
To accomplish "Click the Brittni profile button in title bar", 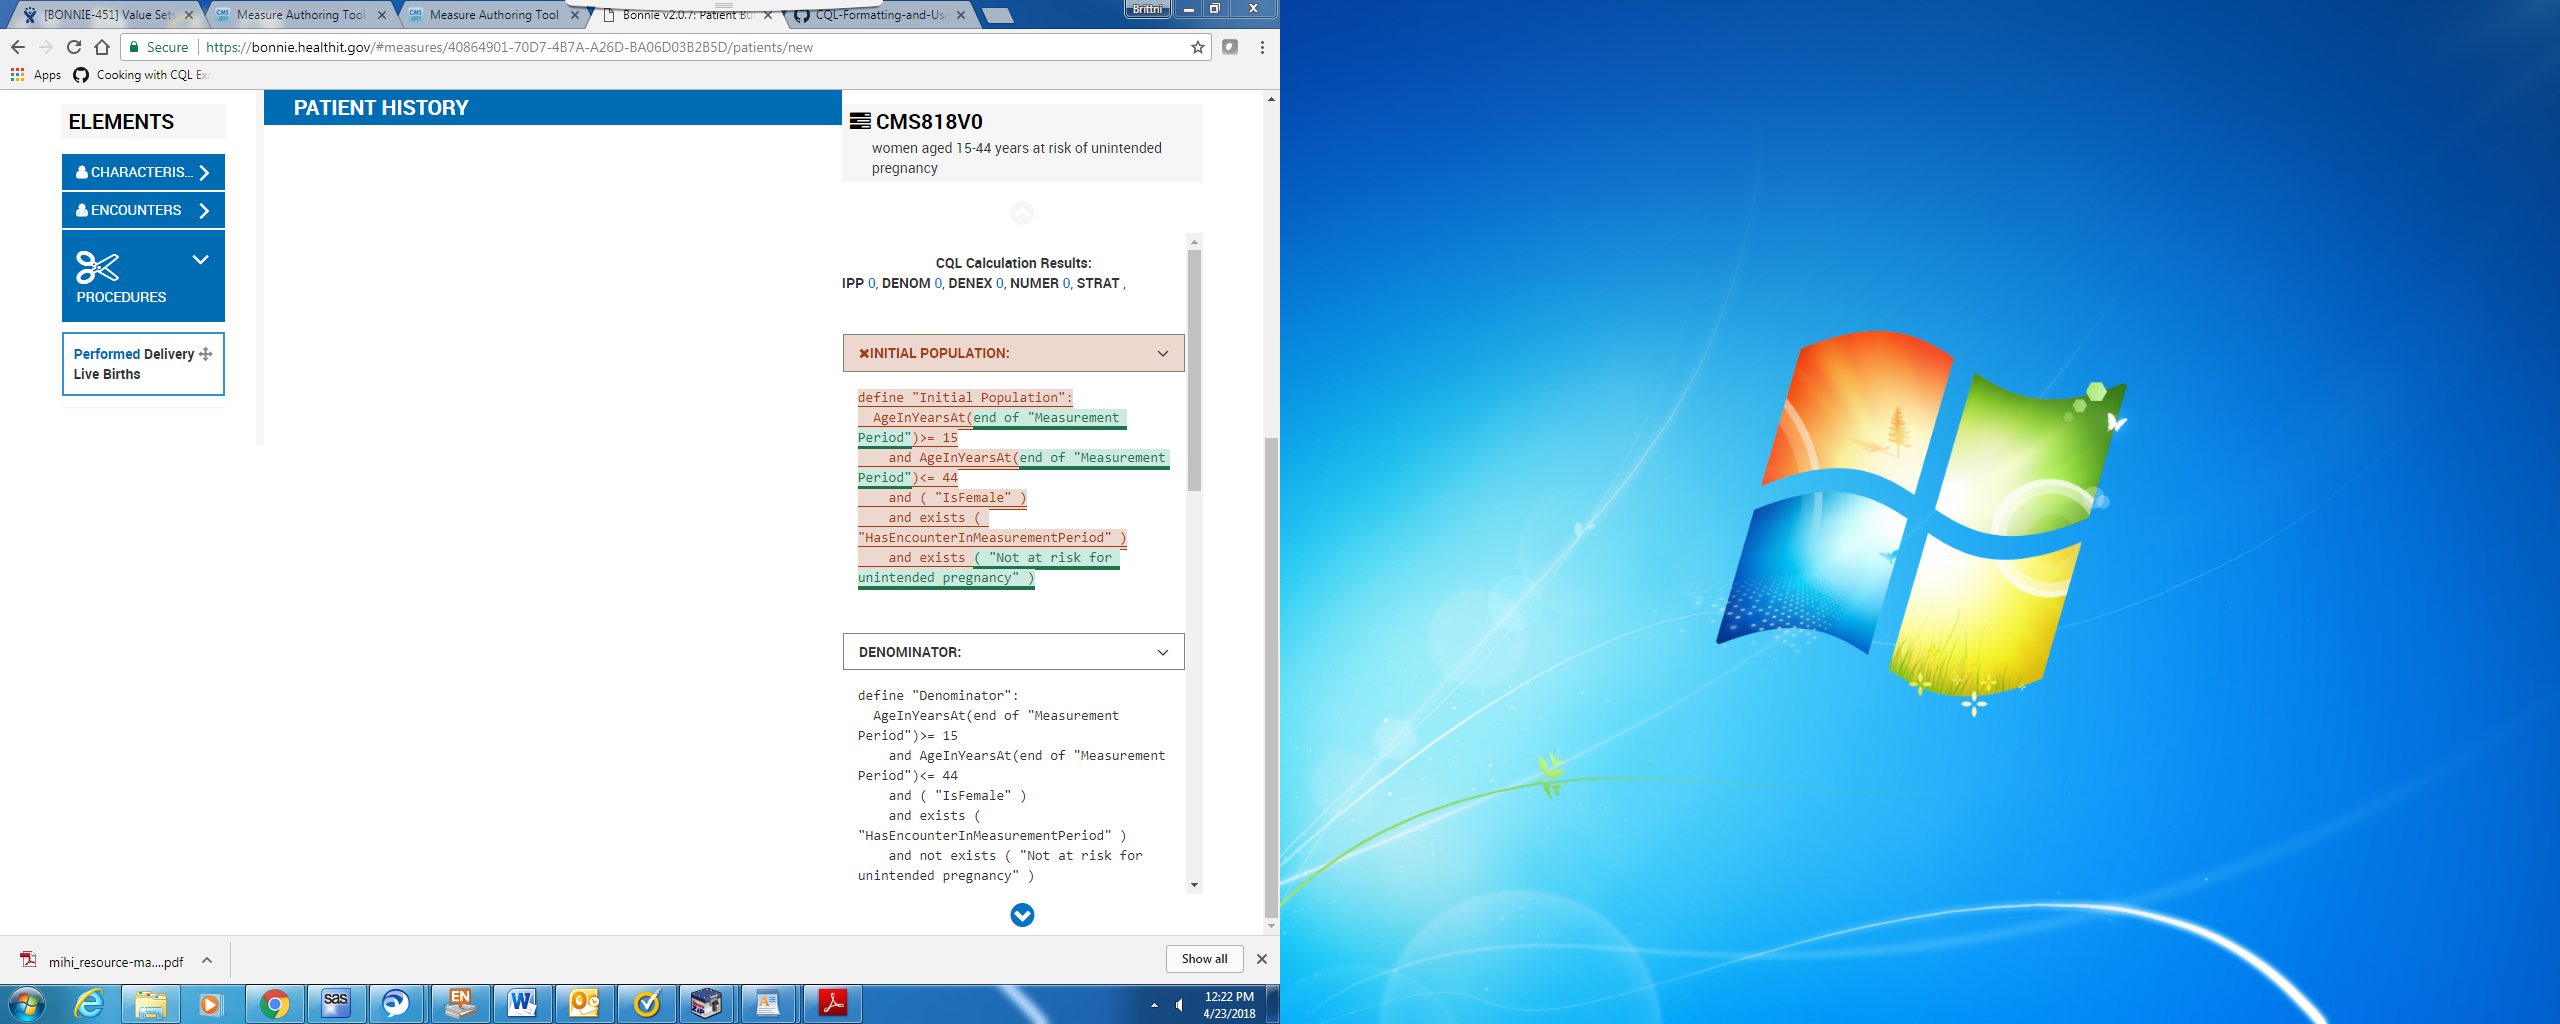I will pyautogui.click(x=1148, y=9).
